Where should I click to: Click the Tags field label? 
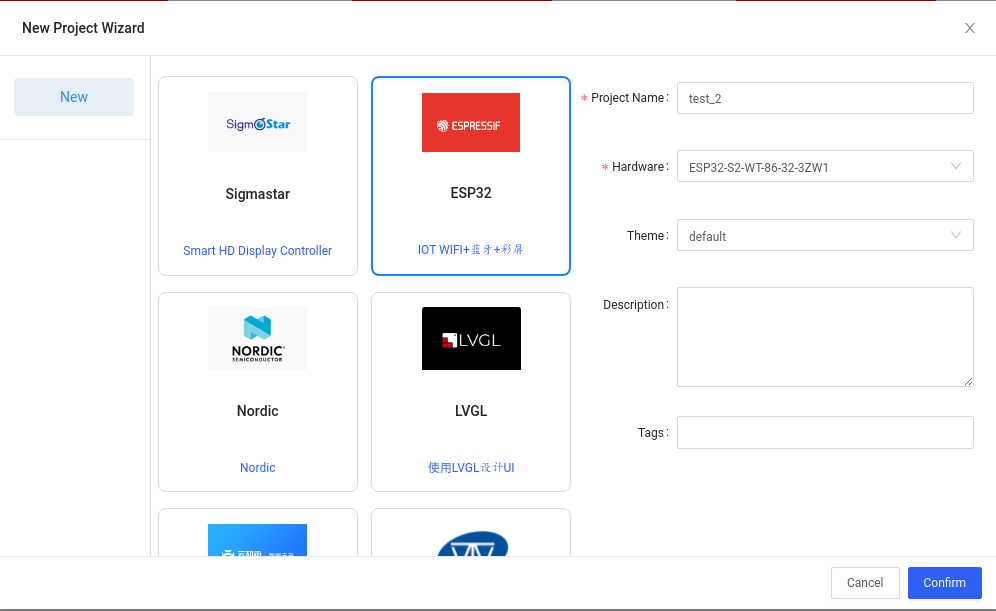click(651, 433)
